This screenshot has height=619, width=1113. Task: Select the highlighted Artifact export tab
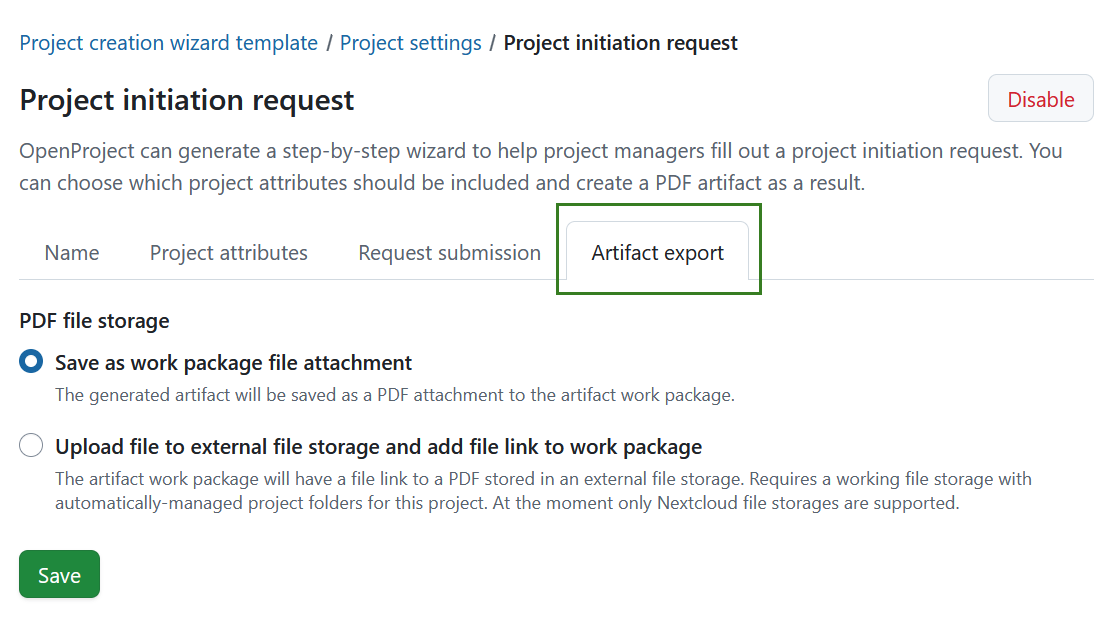(657, 252)
